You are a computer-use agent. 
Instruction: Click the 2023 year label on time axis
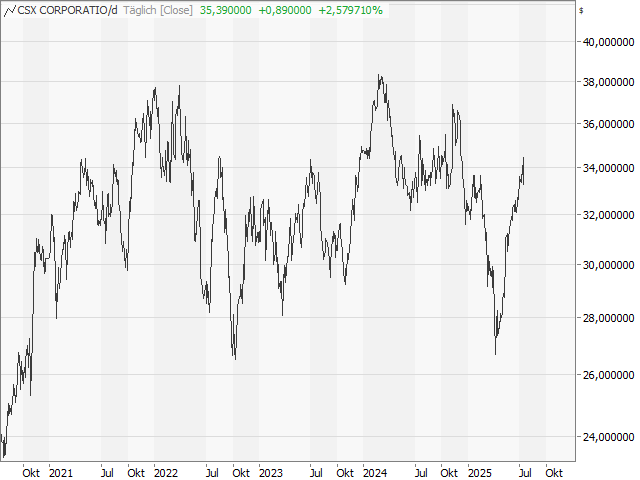click(x=271, y=473)
